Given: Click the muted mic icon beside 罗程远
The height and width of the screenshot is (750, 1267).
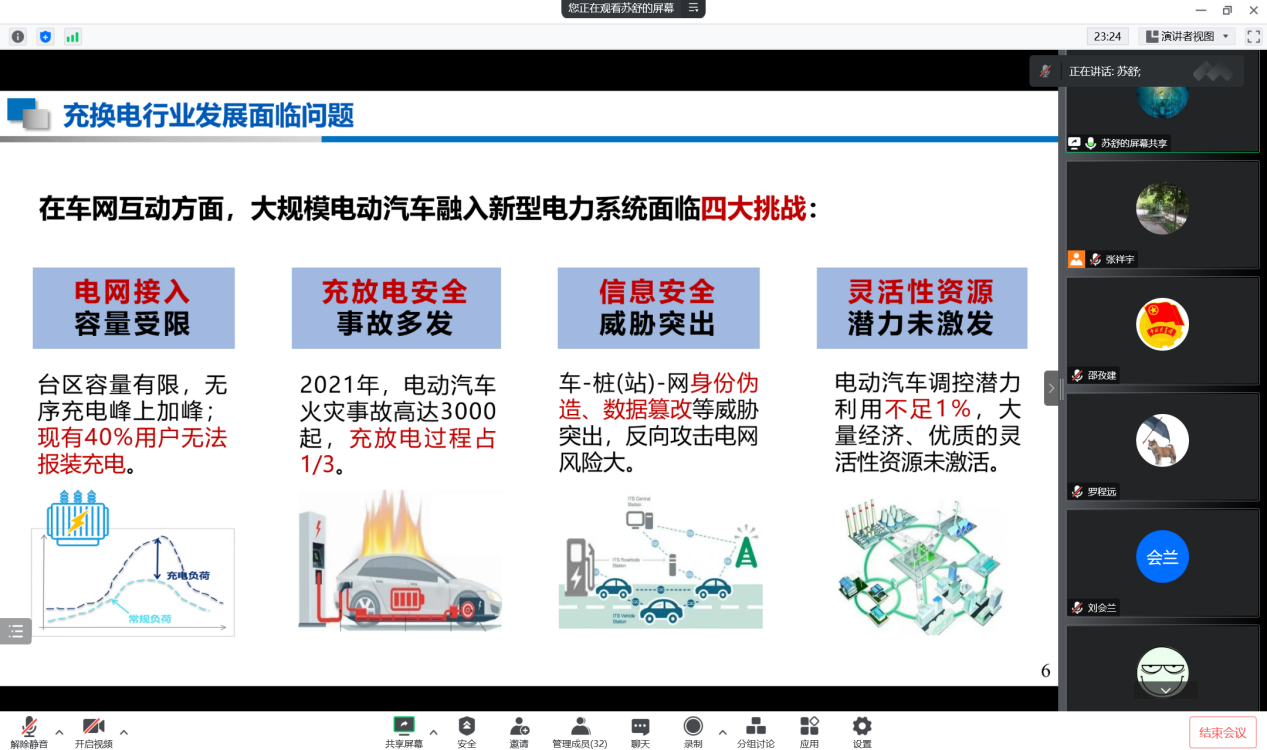Looking at the screenshot, I should coord(1078,491).
